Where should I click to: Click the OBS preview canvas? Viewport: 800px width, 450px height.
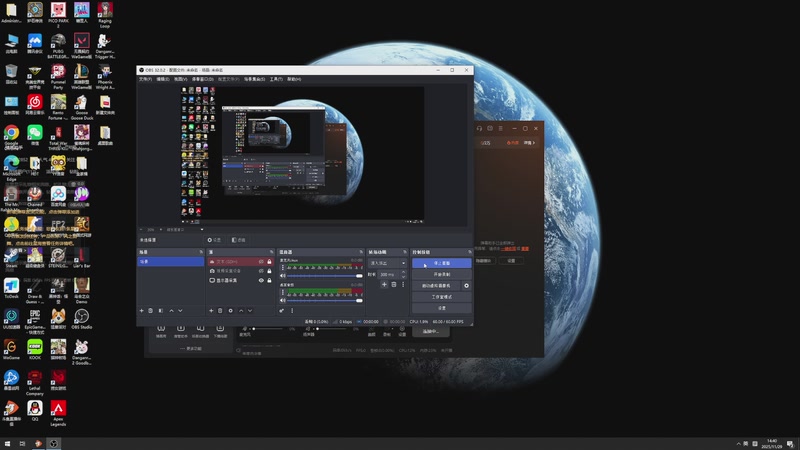(x=303, y=154)
